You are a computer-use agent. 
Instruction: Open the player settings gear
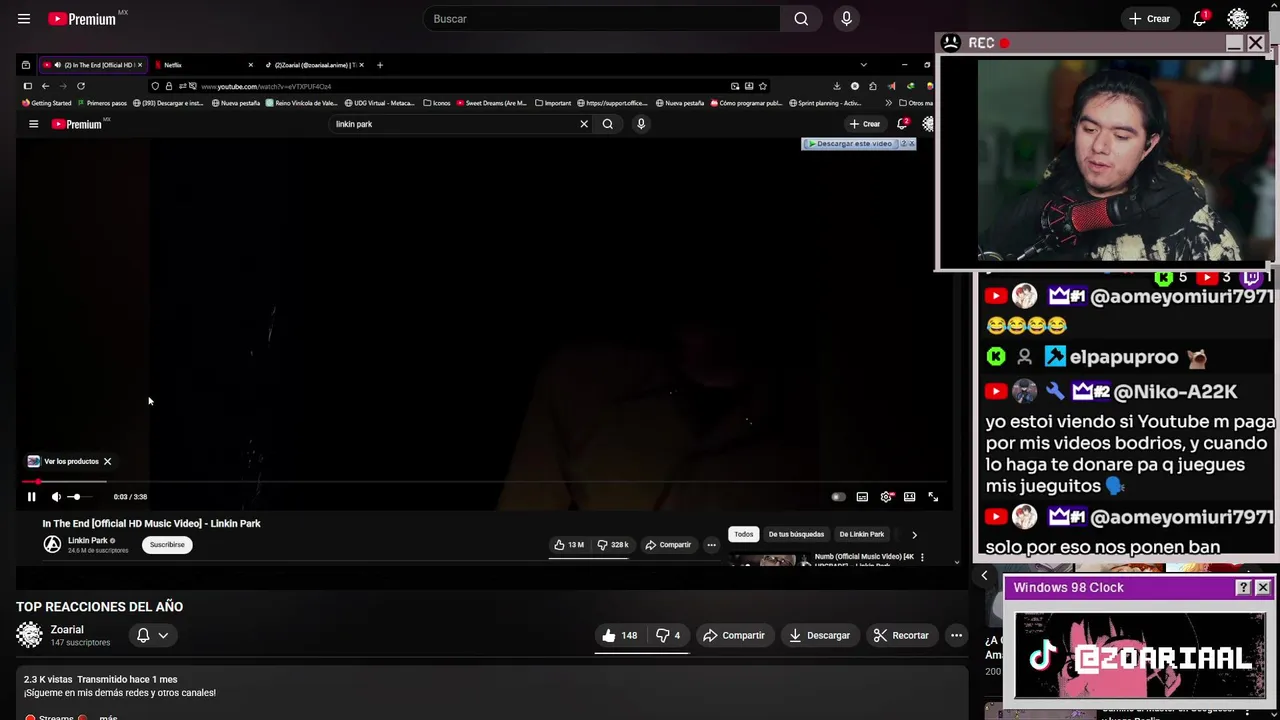tap(886, 497)
